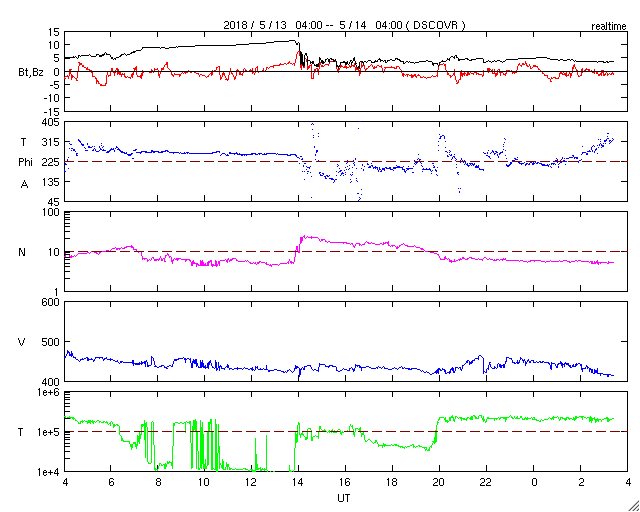Click the "135" tick on the Phi axis
The image size is (640, 512).
click(x=51, y=182)
